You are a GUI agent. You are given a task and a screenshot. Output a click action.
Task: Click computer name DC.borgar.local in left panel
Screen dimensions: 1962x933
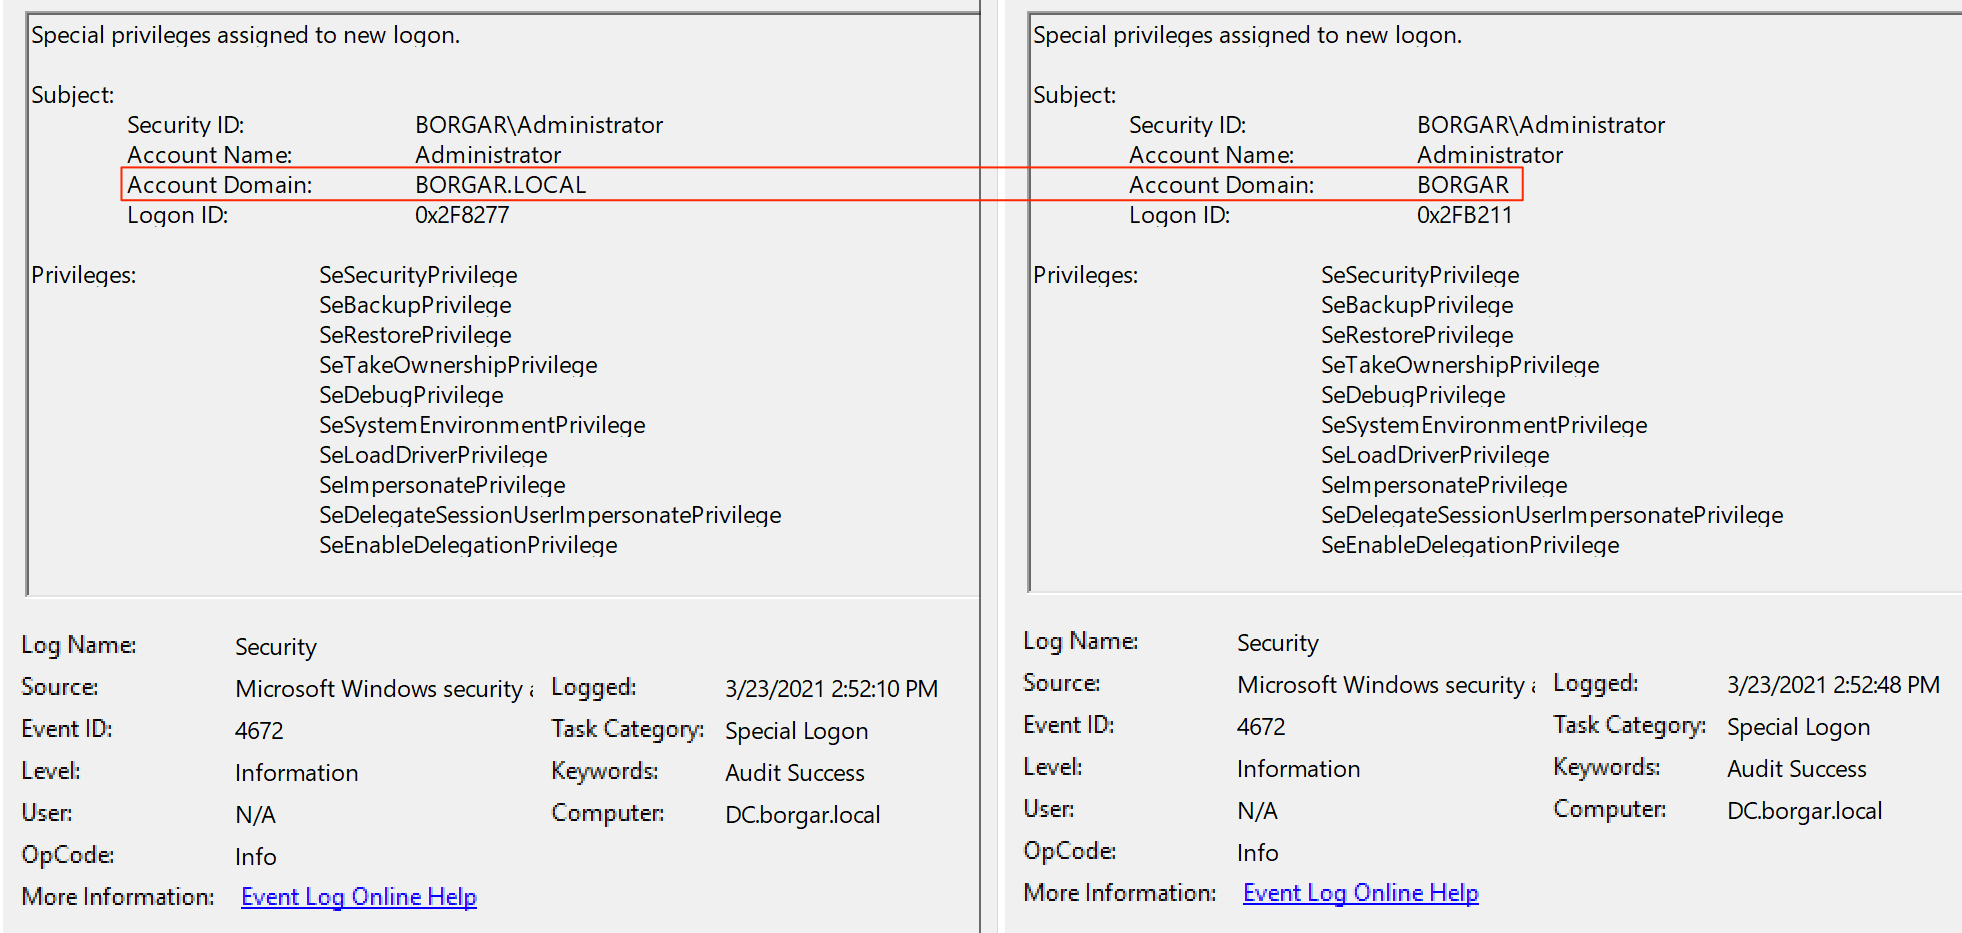[802, 815]
